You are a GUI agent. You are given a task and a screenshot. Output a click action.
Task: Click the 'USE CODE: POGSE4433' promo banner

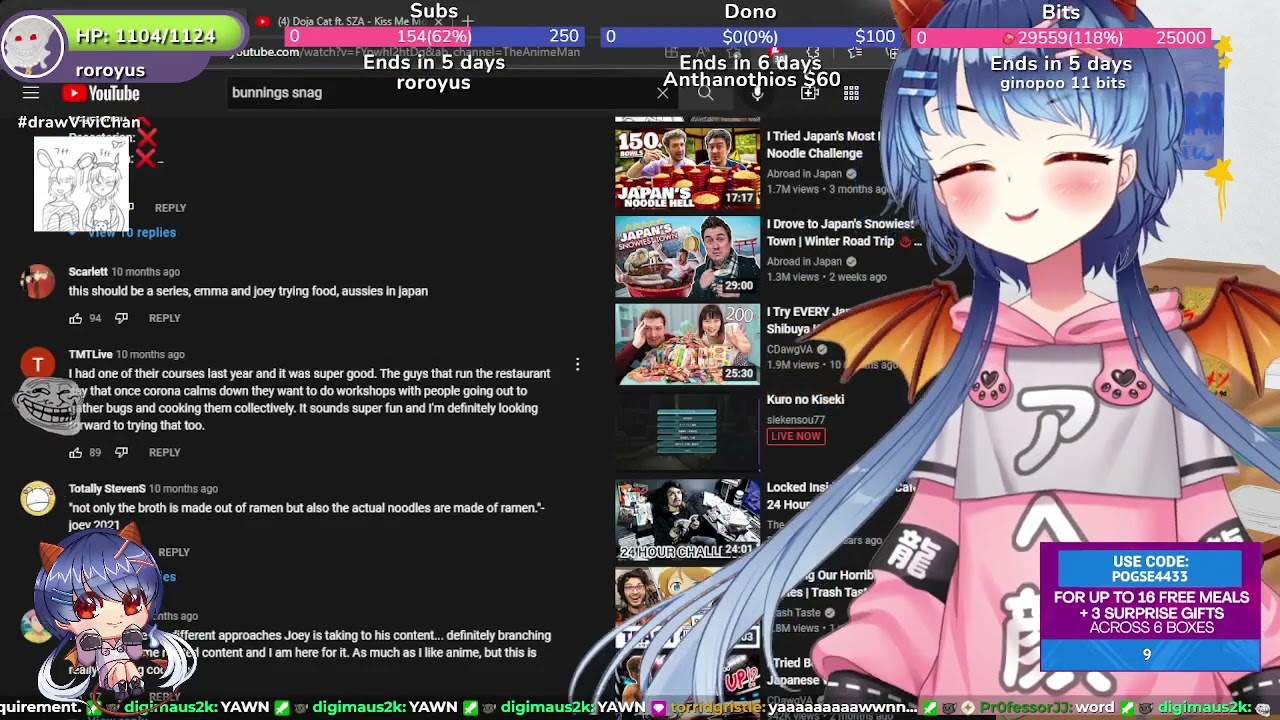(x=1150, y=605)
